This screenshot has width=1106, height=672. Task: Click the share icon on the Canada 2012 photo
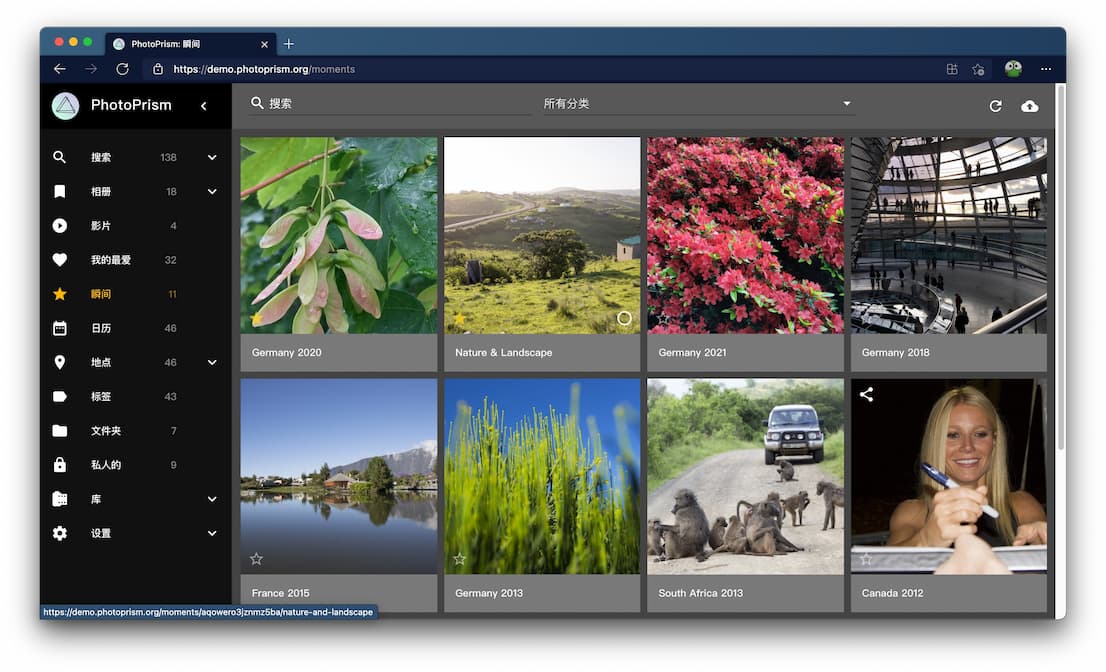tap(867, 395)
